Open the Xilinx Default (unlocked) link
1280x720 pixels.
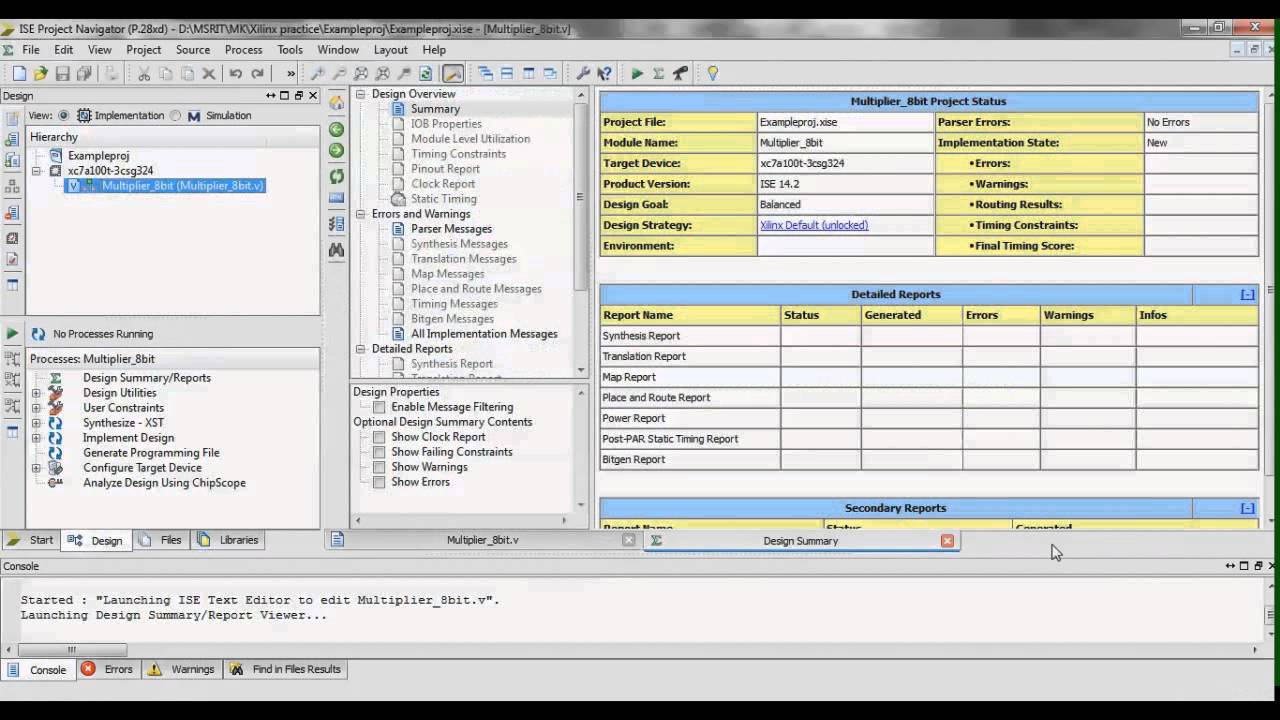coord(814,225)
